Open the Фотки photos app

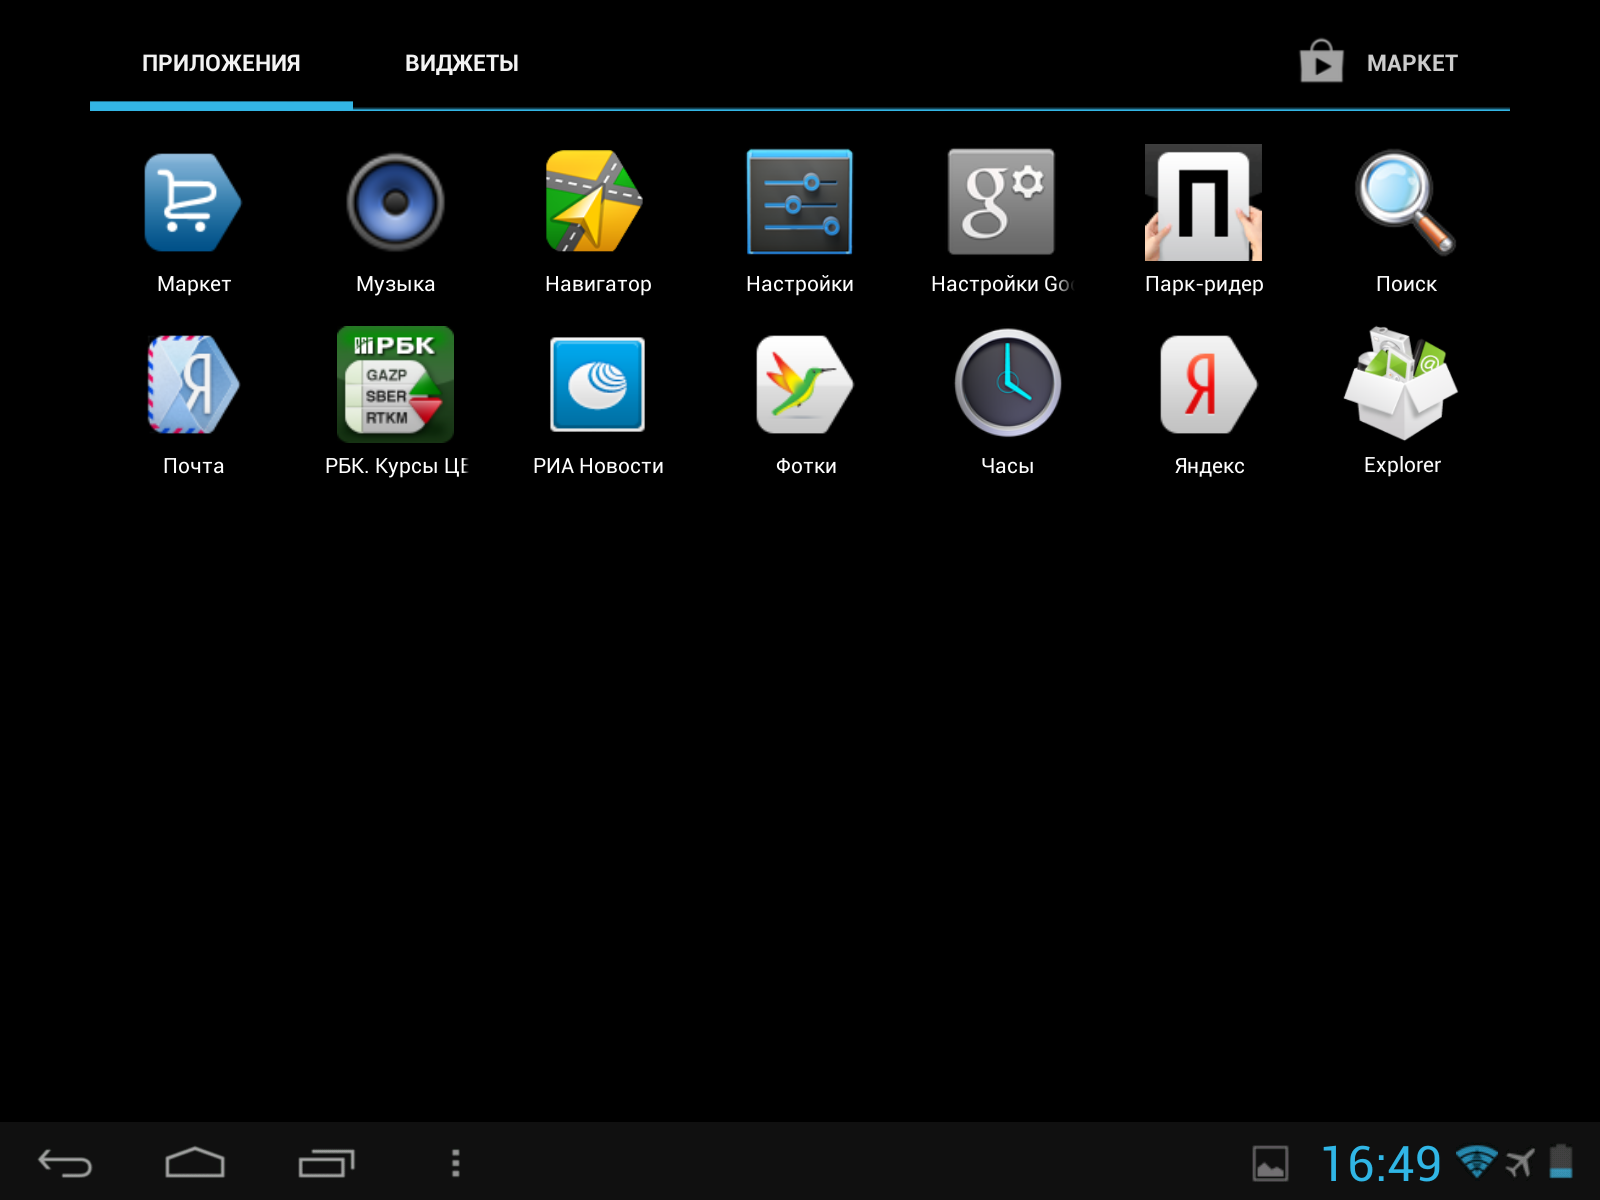[x=805, y=384]
